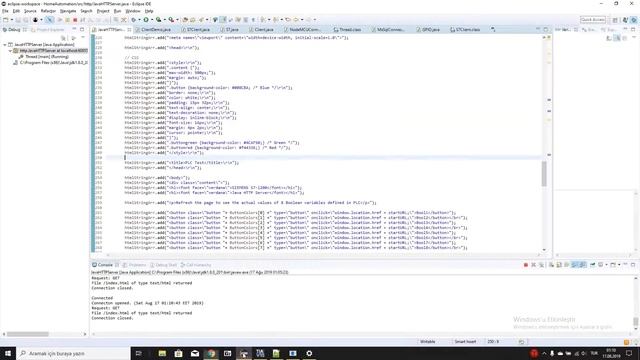Open Mail app from the taskbar
640x360 pixels.
[195, 353]
